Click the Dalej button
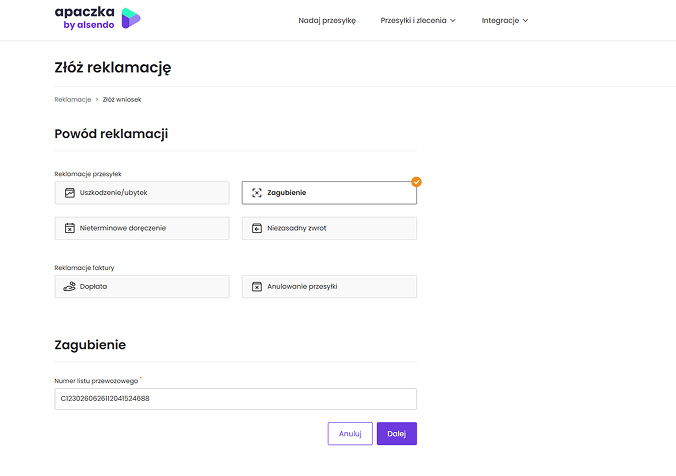The image size is (676, 476). (397, 433)
